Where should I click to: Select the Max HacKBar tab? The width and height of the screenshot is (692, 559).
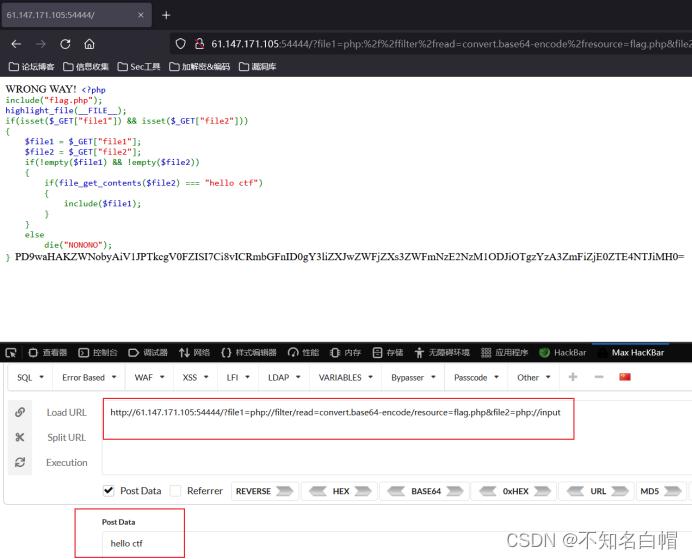click(631, 353)
